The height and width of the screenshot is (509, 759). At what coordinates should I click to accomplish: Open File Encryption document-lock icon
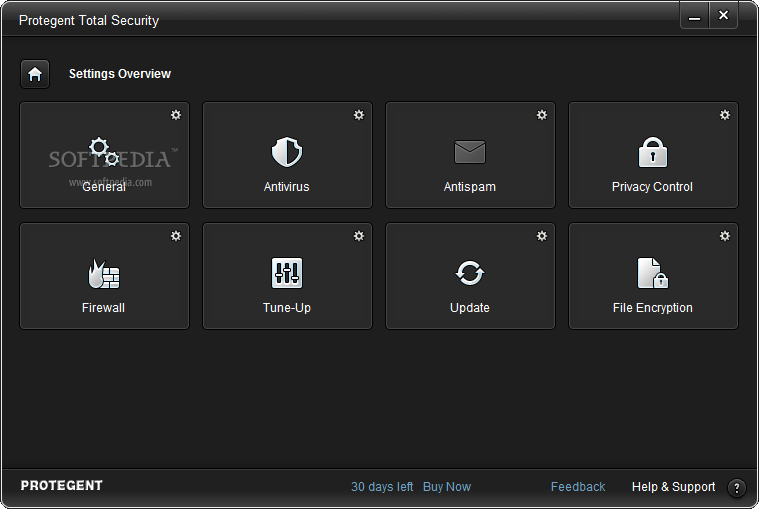pyautogui.click(x=653, y=273)
